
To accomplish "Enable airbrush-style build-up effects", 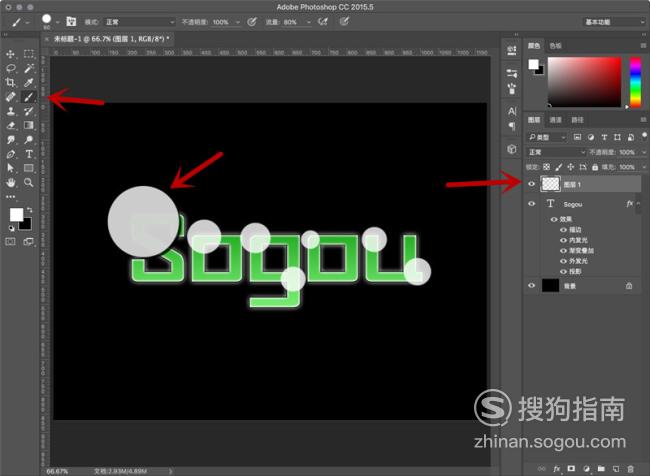I will [x=323, y=22].
